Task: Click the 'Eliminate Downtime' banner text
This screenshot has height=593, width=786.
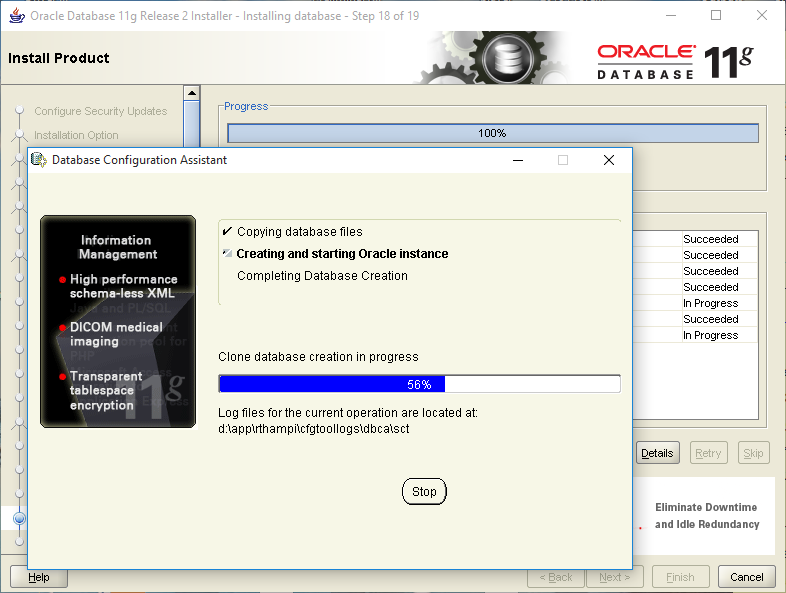Action: (x=707, y=515)
